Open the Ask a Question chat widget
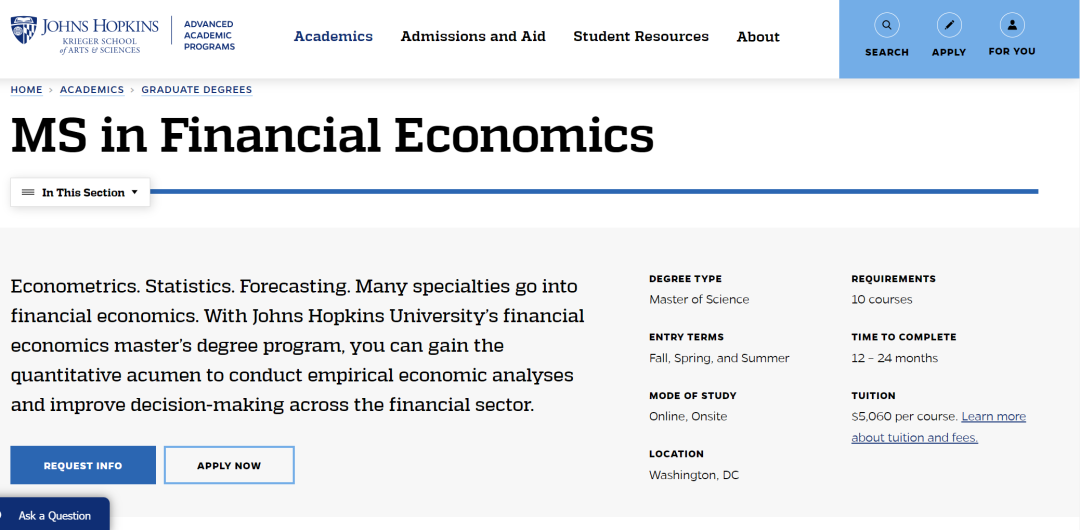The width and height of the screenshot is (1080, 530). (54, 515)
